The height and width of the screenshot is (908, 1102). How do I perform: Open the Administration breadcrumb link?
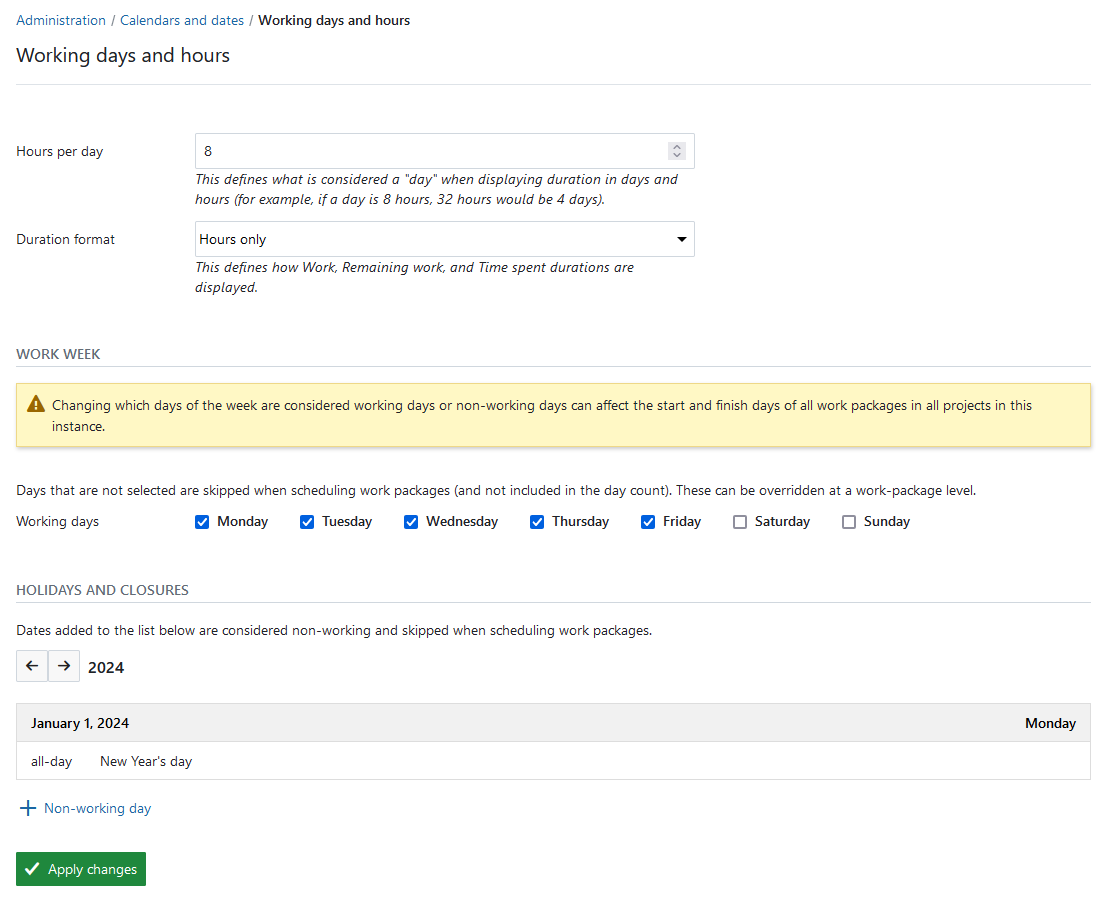(61, 20)
